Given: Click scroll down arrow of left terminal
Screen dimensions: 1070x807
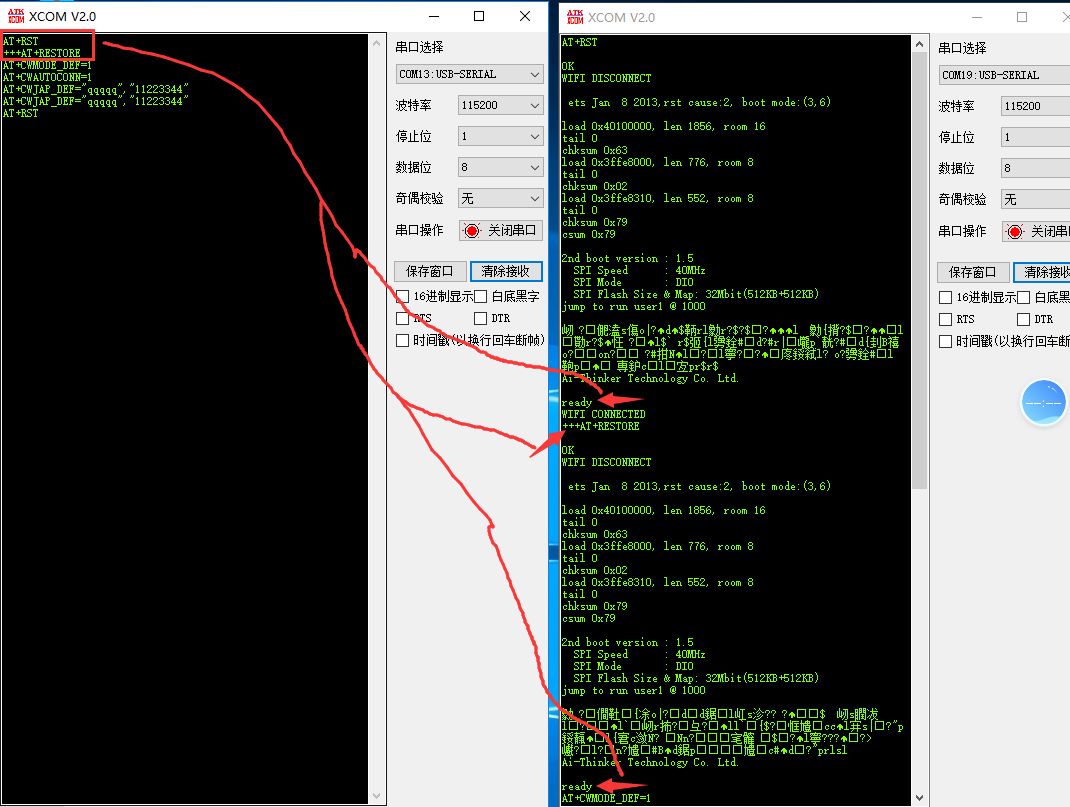Looking at the screenshot, I should [x=377, y=796].
